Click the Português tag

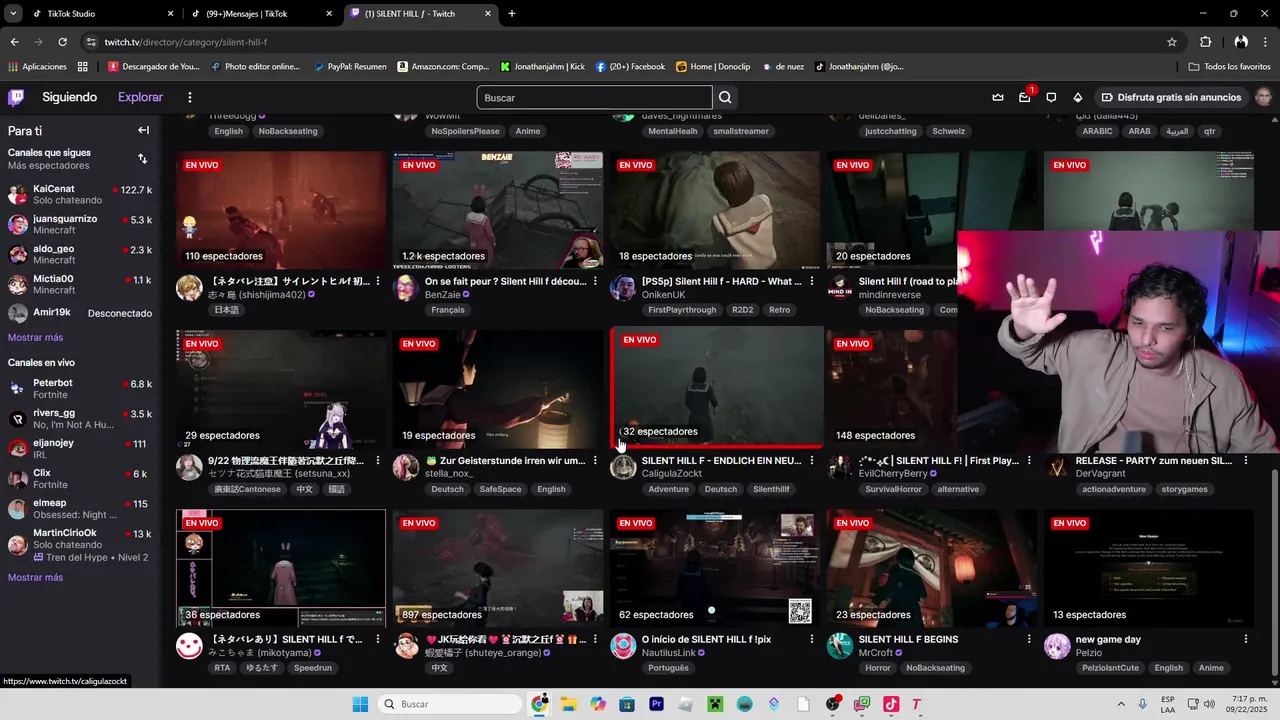coord(668,668)
